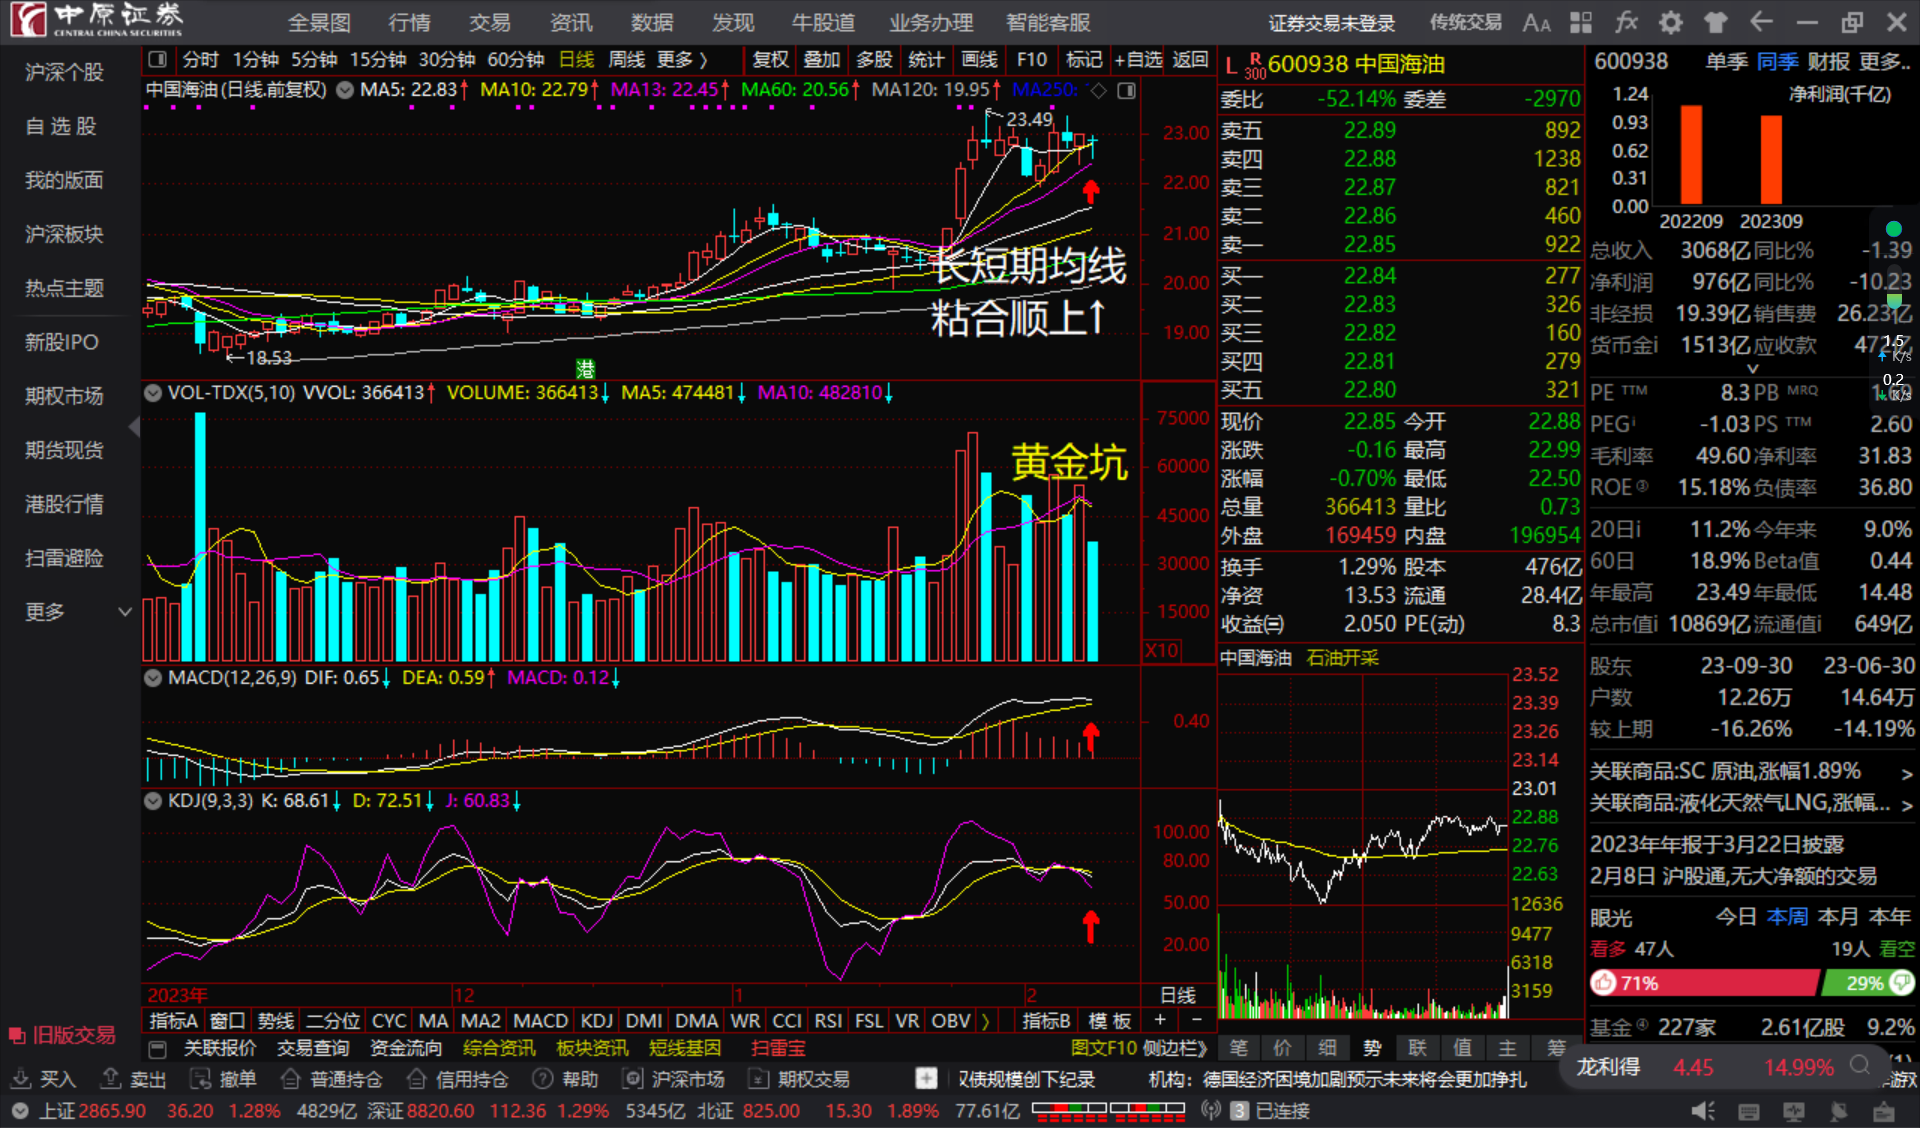Click the AA font size icon
Image resolution: width=1920 pixels, height=1128 pixels.
[x=1536, y=22]
